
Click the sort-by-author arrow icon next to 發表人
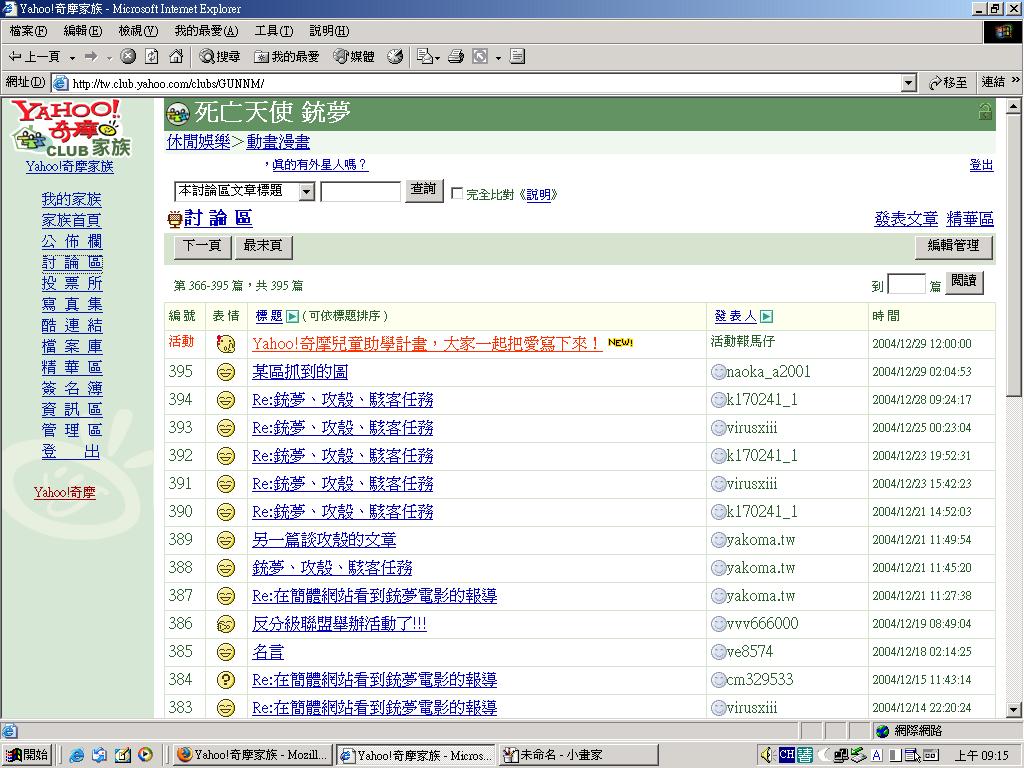767,317
